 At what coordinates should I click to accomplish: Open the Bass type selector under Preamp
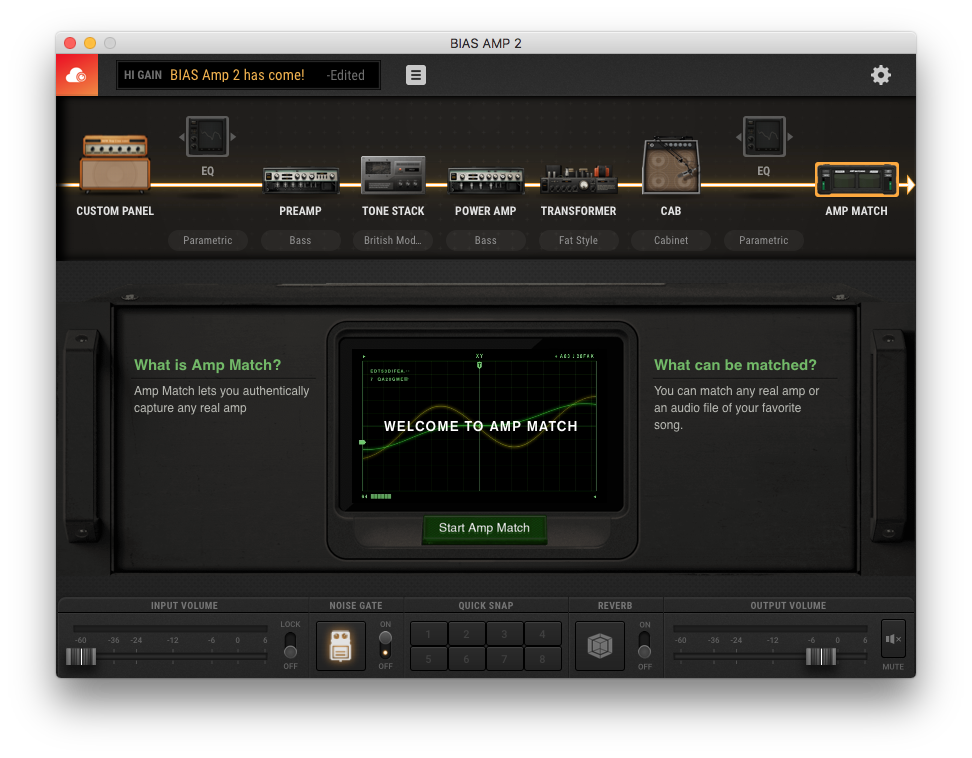(x=301, y=240)
